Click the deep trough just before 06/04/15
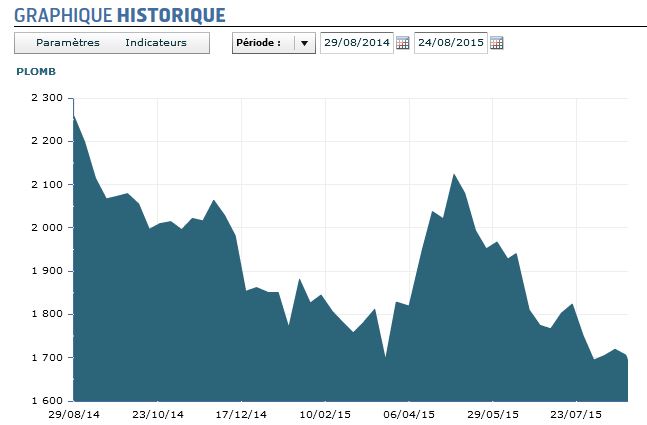This screenshot has width=647, height=425. tap(386, 357)
